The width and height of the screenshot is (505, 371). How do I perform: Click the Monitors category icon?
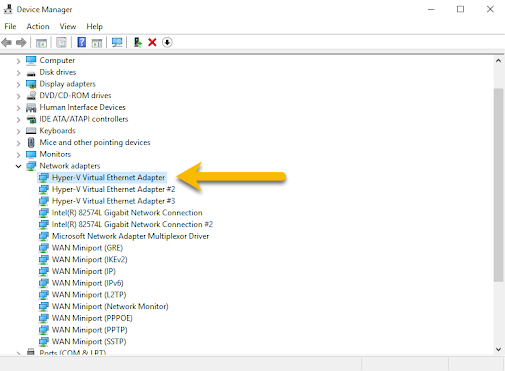point(31,154)
